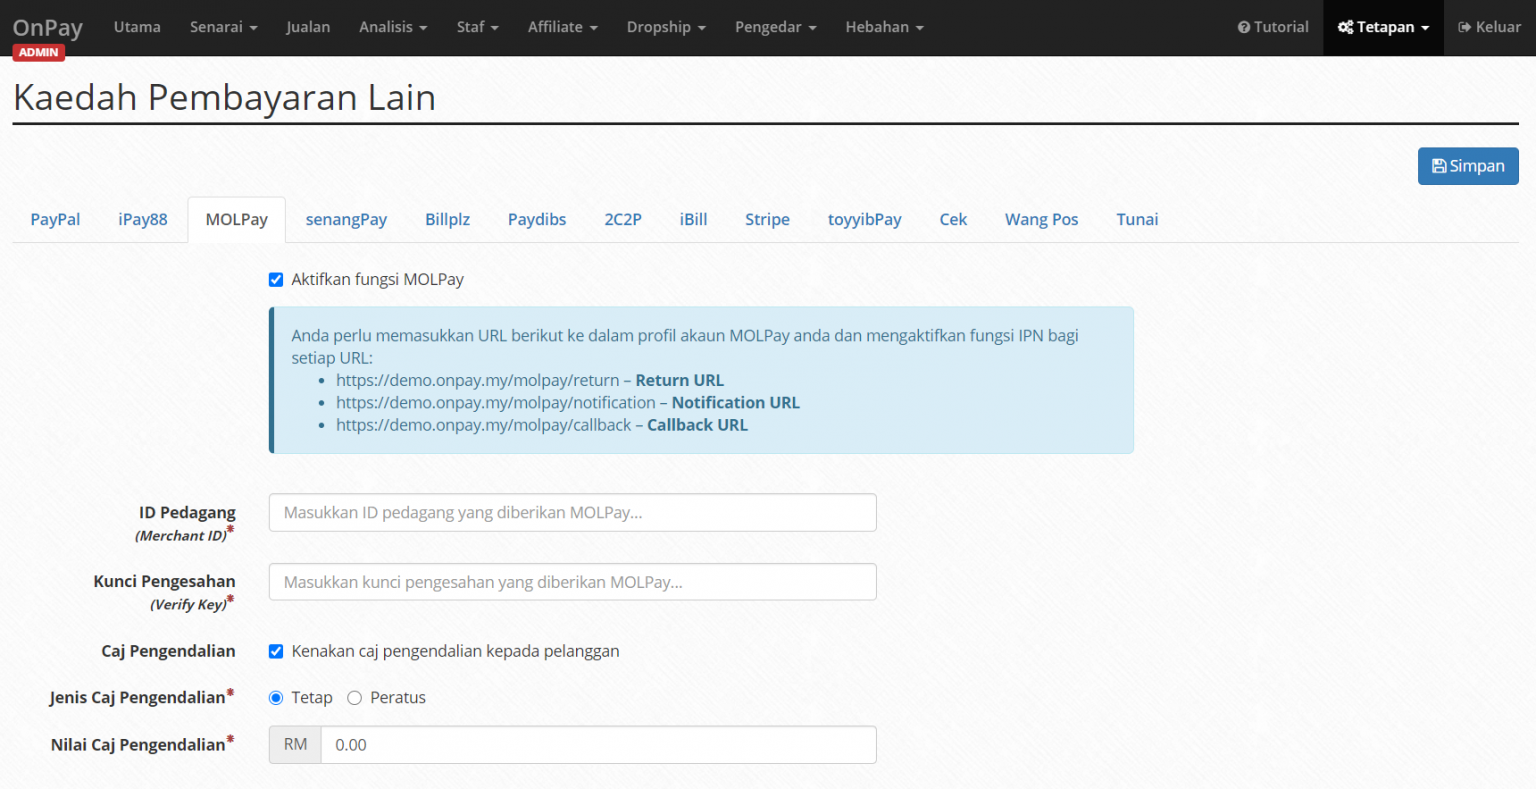This screenshot has height=789, width=1536.
Task: Click the red ADMIN badge
Action: (39, 52)
